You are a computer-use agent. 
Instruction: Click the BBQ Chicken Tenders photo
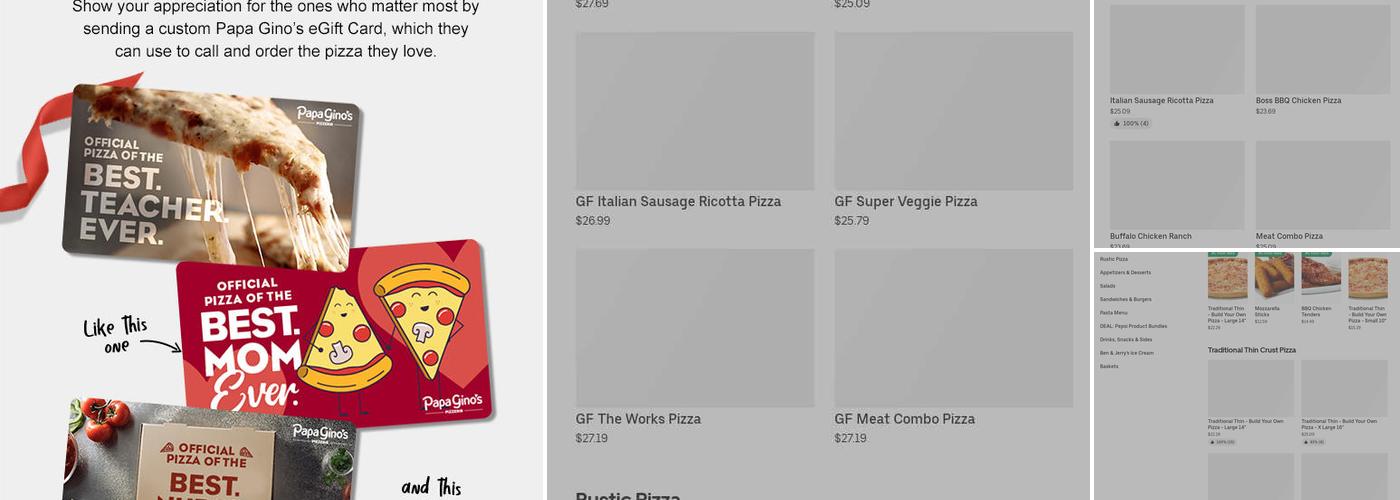point(1320,277)
